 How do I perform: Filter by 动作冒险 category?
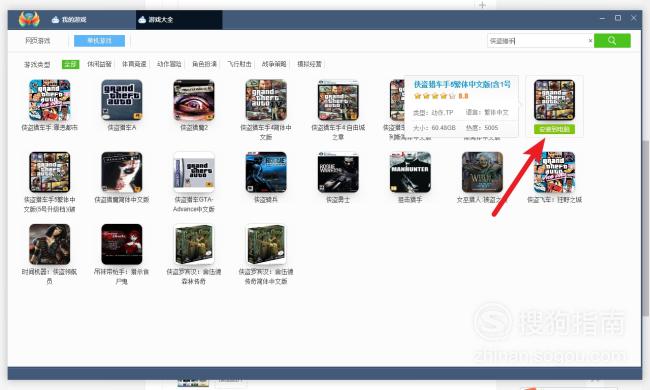coord(169,64)
